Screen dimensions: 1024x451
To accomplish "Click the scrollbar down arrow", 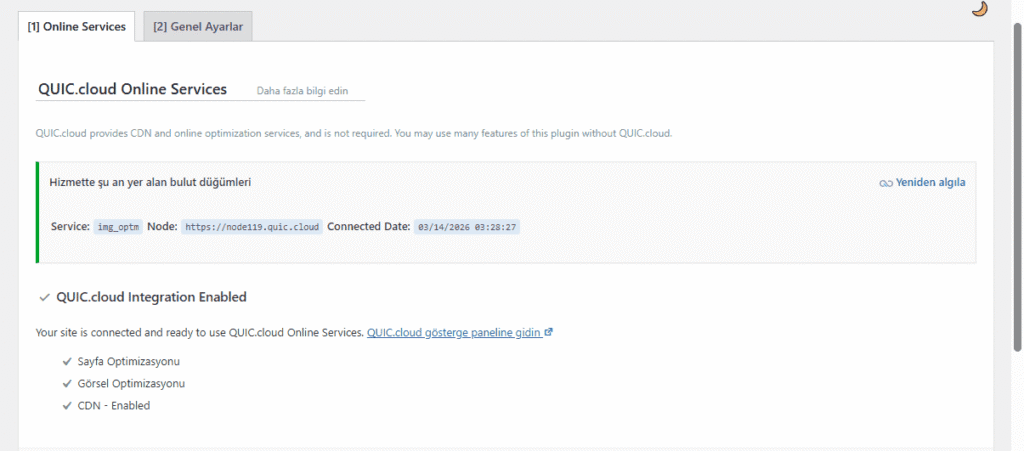I will coord(1017,444).
